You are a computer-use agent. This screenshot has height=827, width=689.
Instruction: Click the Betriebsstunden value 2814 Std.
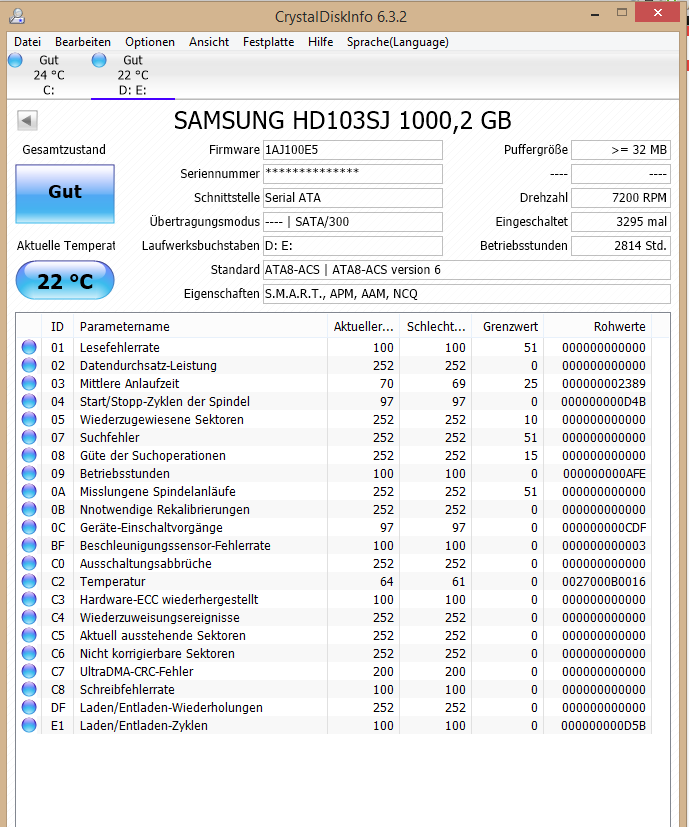621,246
